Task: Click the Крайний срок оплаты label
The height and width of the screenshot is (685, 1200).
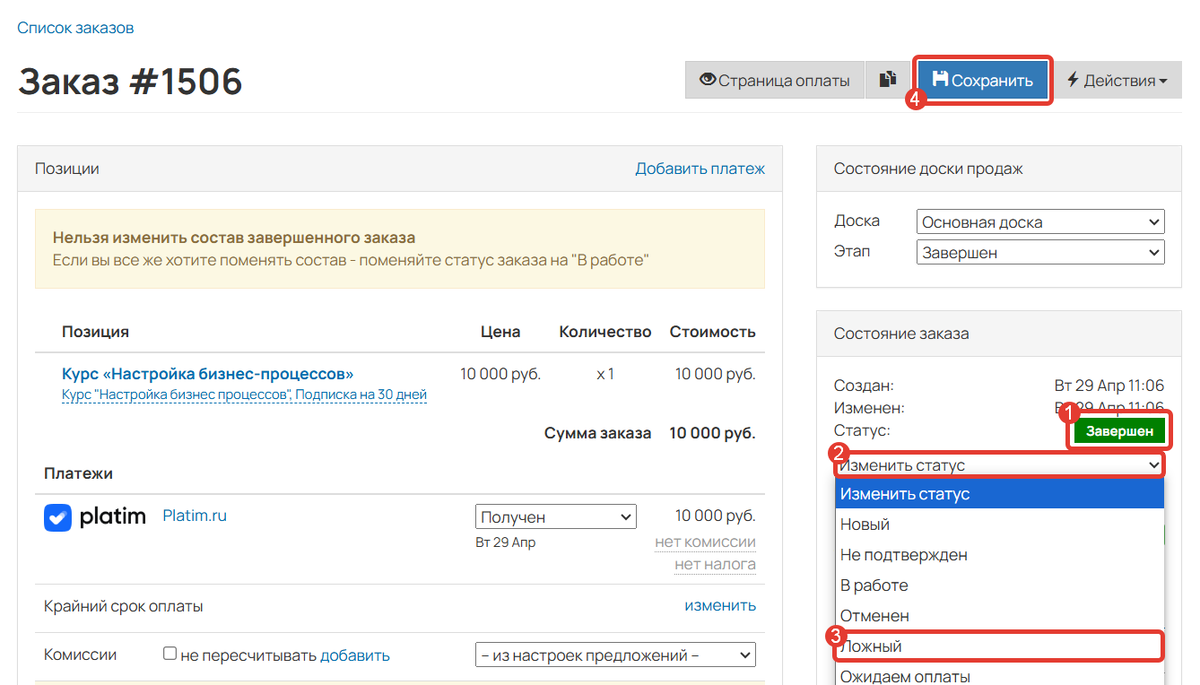Action: [124, 606]
